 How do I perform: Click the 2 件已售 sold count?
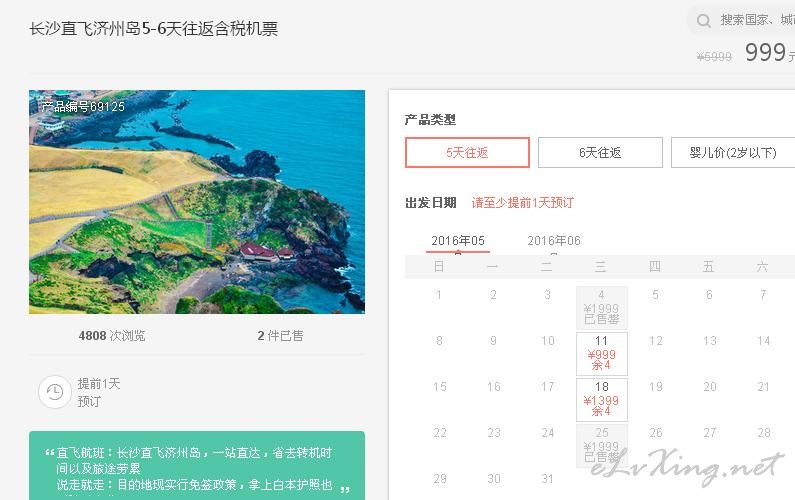point(280,336)
